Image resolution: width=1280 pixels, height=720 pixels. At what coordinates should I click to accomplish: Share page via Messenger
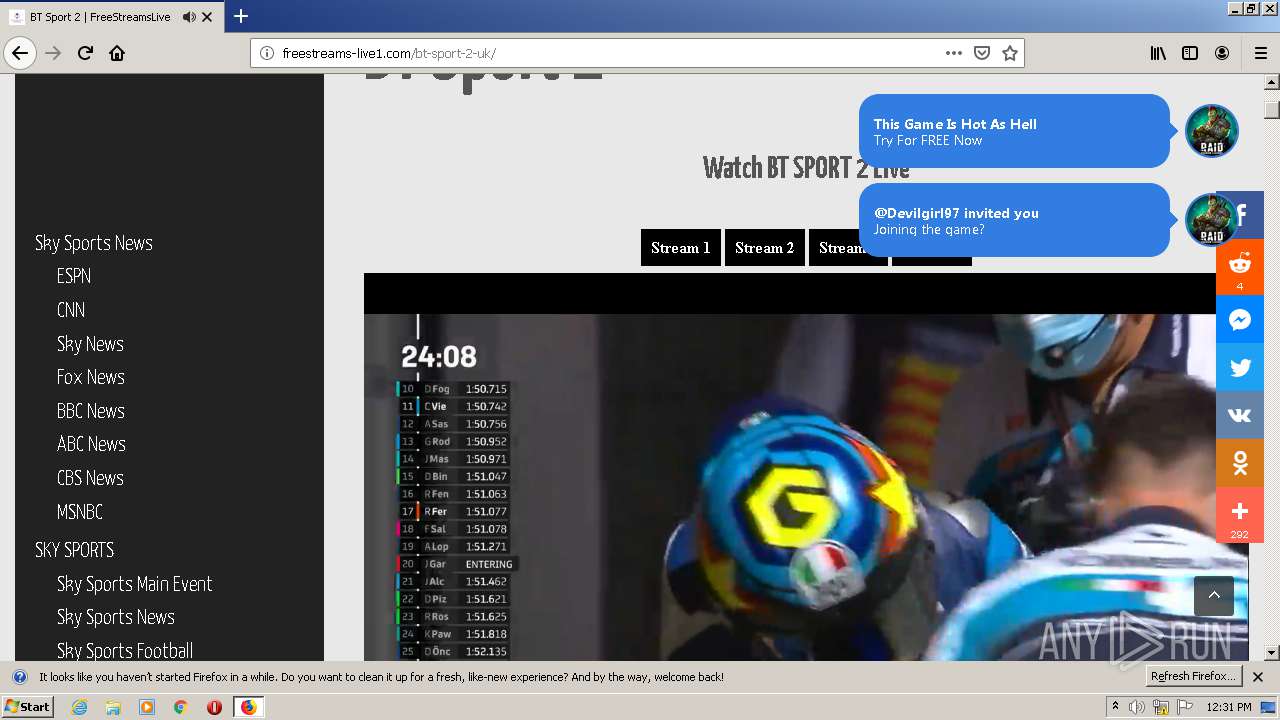pos(1240,320)
